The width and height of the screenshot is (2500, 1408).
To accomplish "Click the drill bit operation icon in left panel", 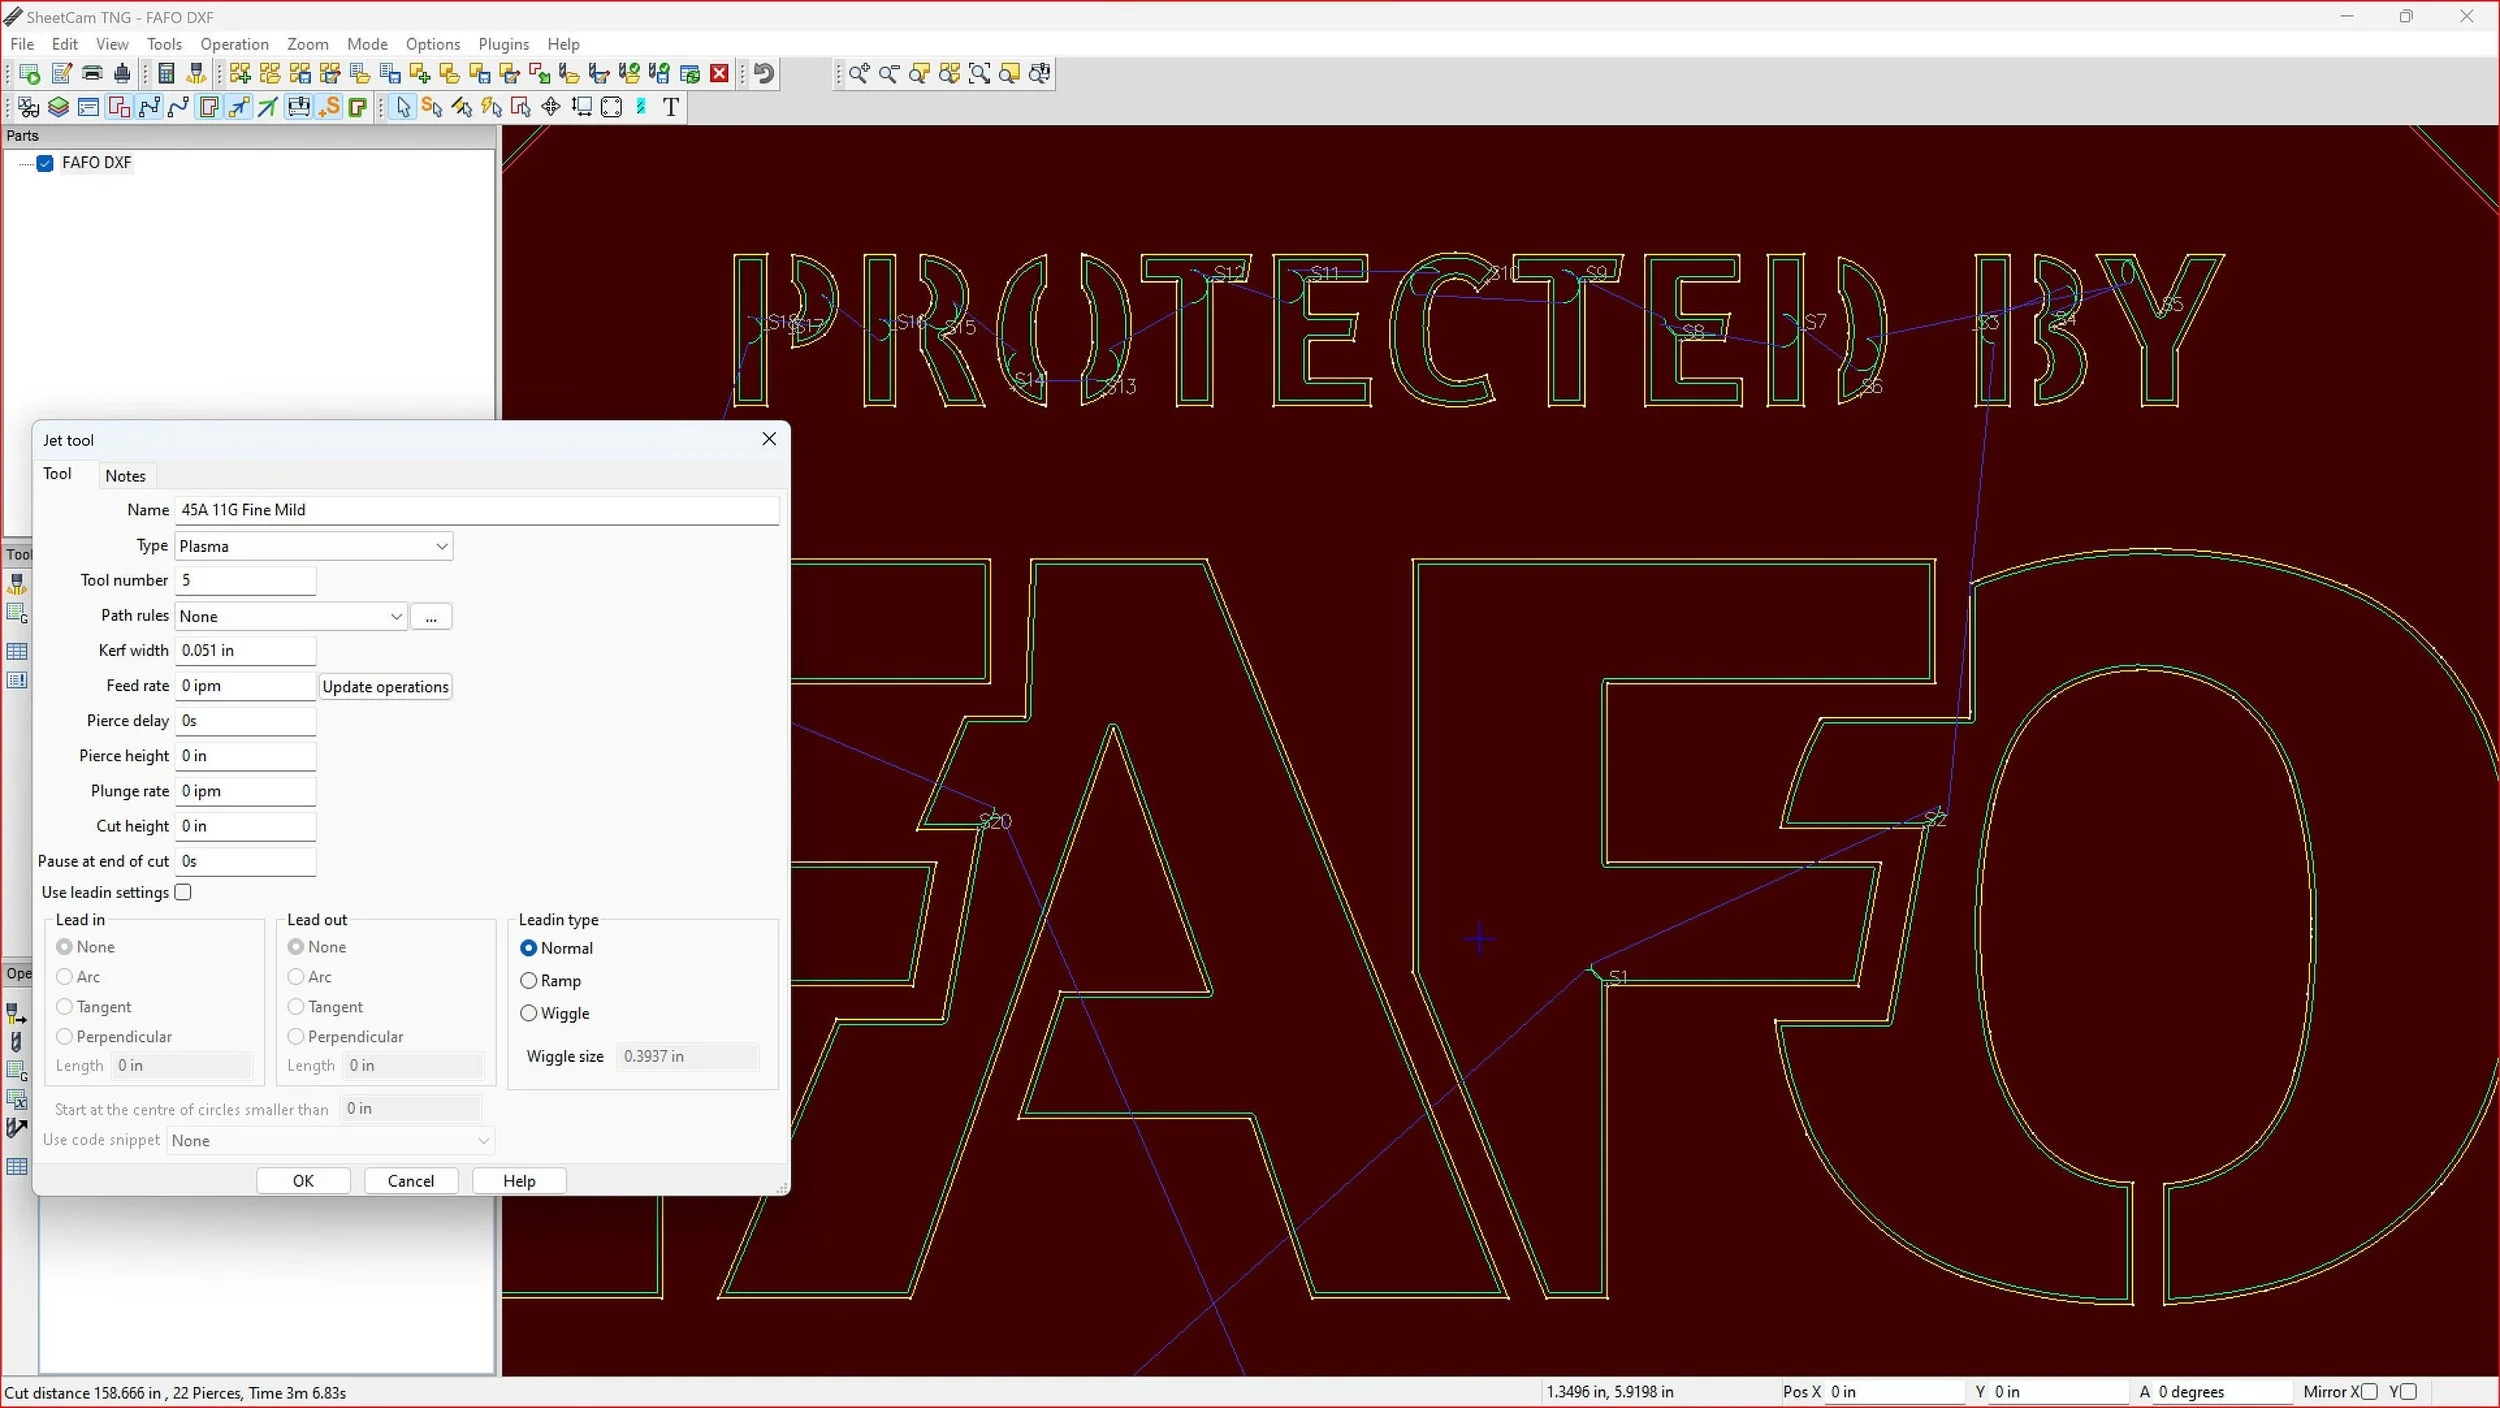I will [x=17, y=1041].
